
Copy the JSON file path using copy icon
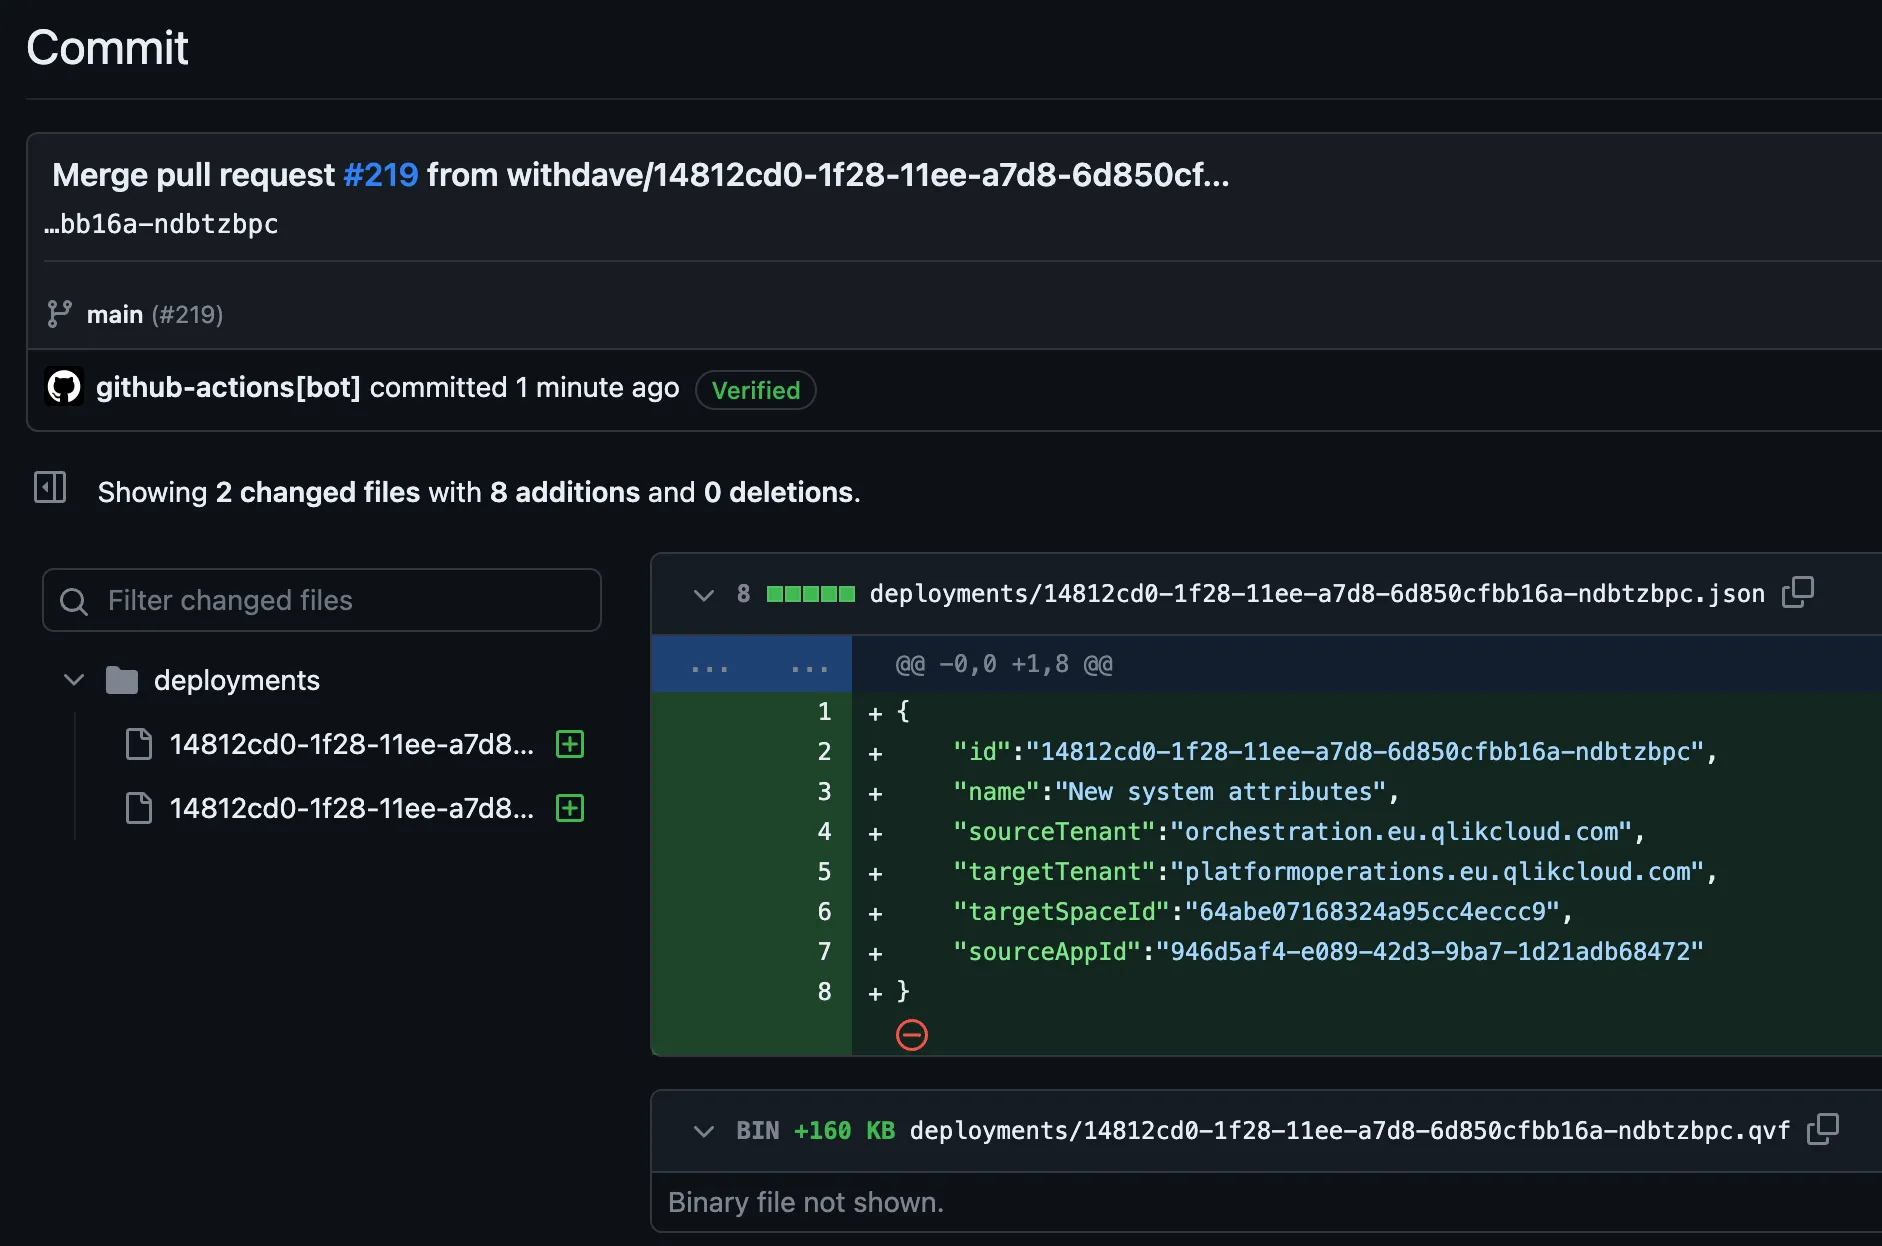point(1796,592)
